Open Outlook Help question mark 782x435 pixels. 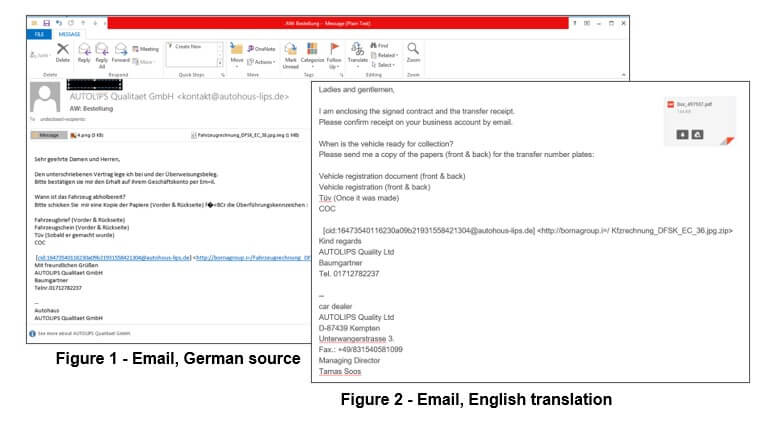(575, 23)
